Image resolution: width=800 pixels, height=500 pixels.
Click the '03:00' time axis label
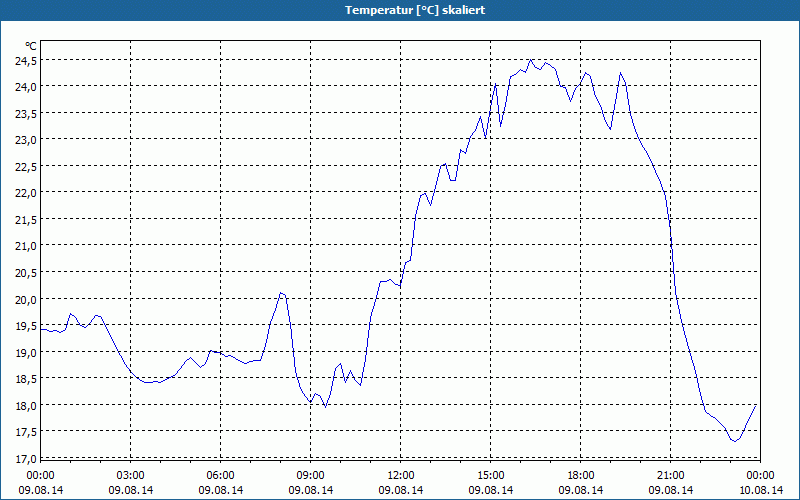[131, 476]
